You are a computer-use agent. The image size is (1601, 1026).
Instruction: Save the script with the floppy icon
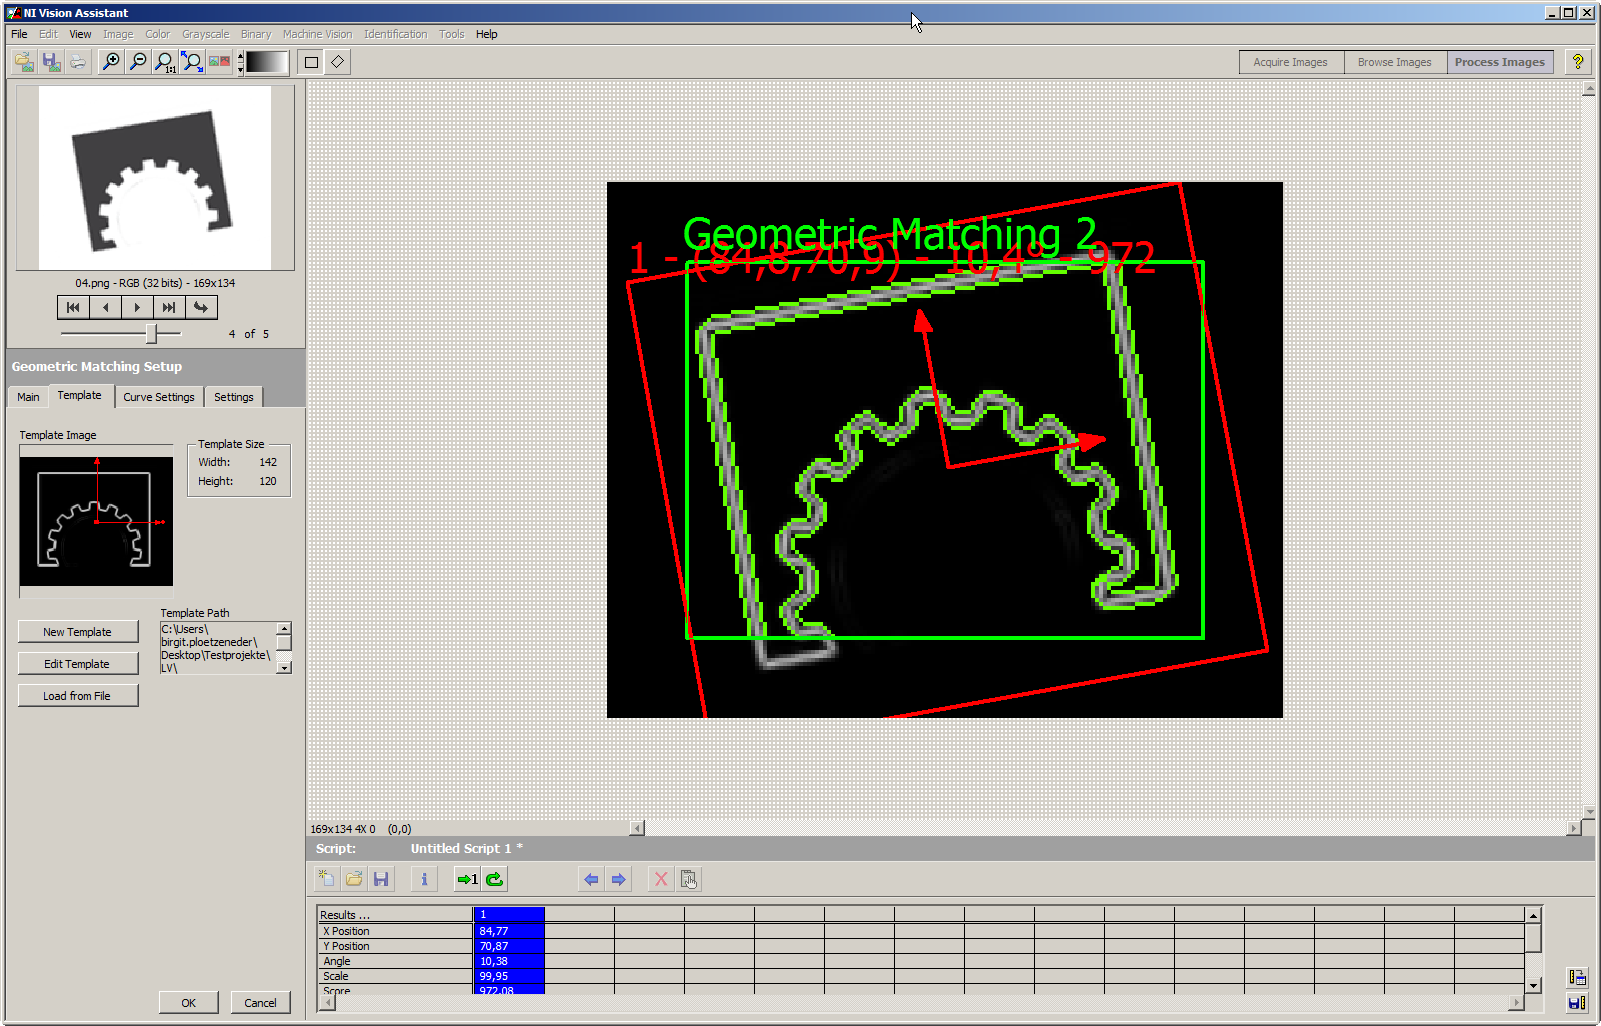[381, 879]
